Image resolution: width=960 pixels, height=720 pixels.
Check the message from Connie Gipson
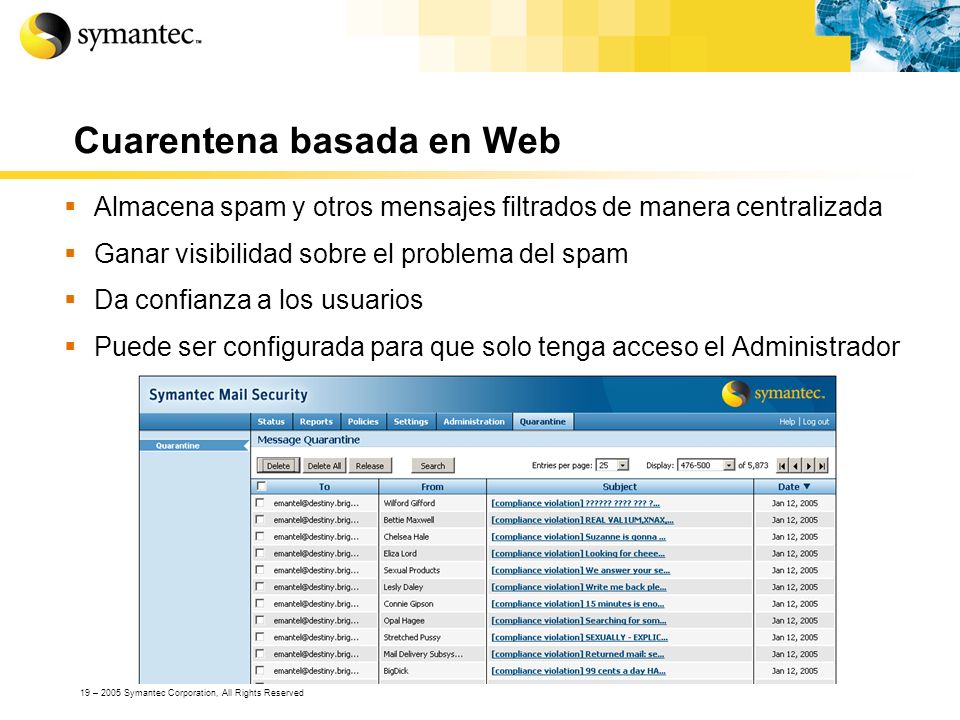coord(260,604)
